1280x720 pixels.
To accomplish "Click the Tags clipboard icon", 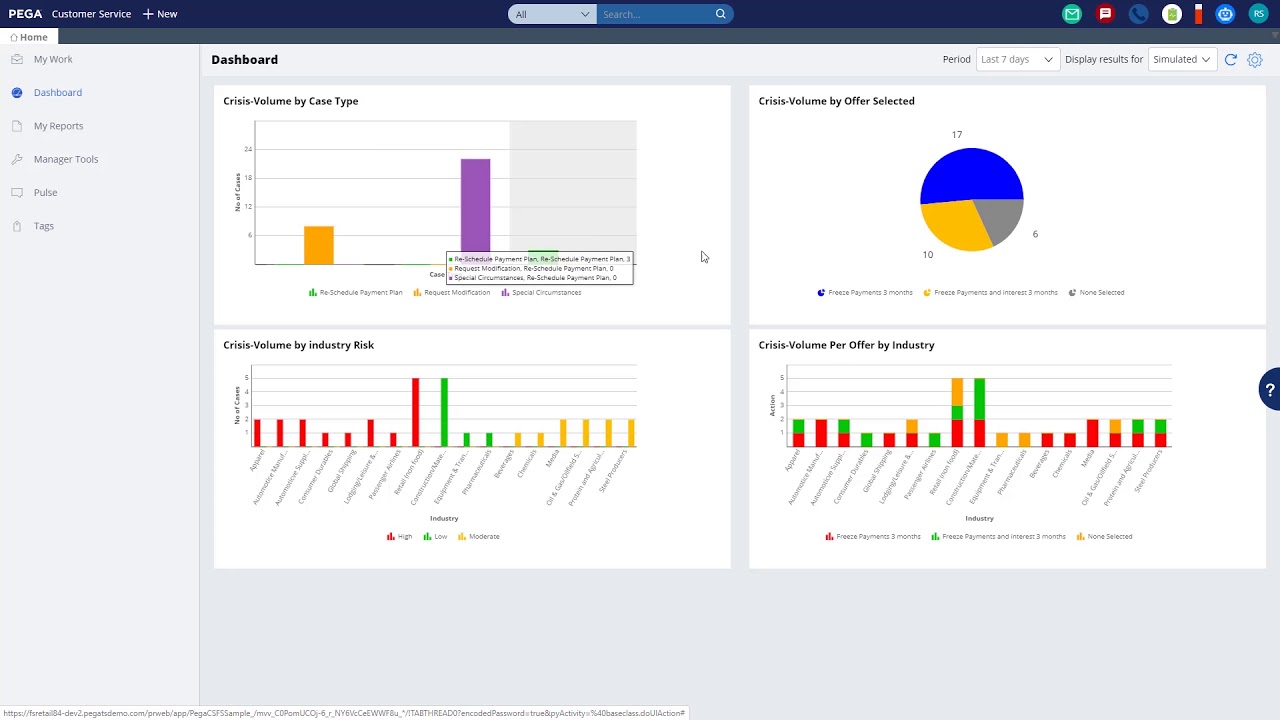I will [x=17, y=226].
